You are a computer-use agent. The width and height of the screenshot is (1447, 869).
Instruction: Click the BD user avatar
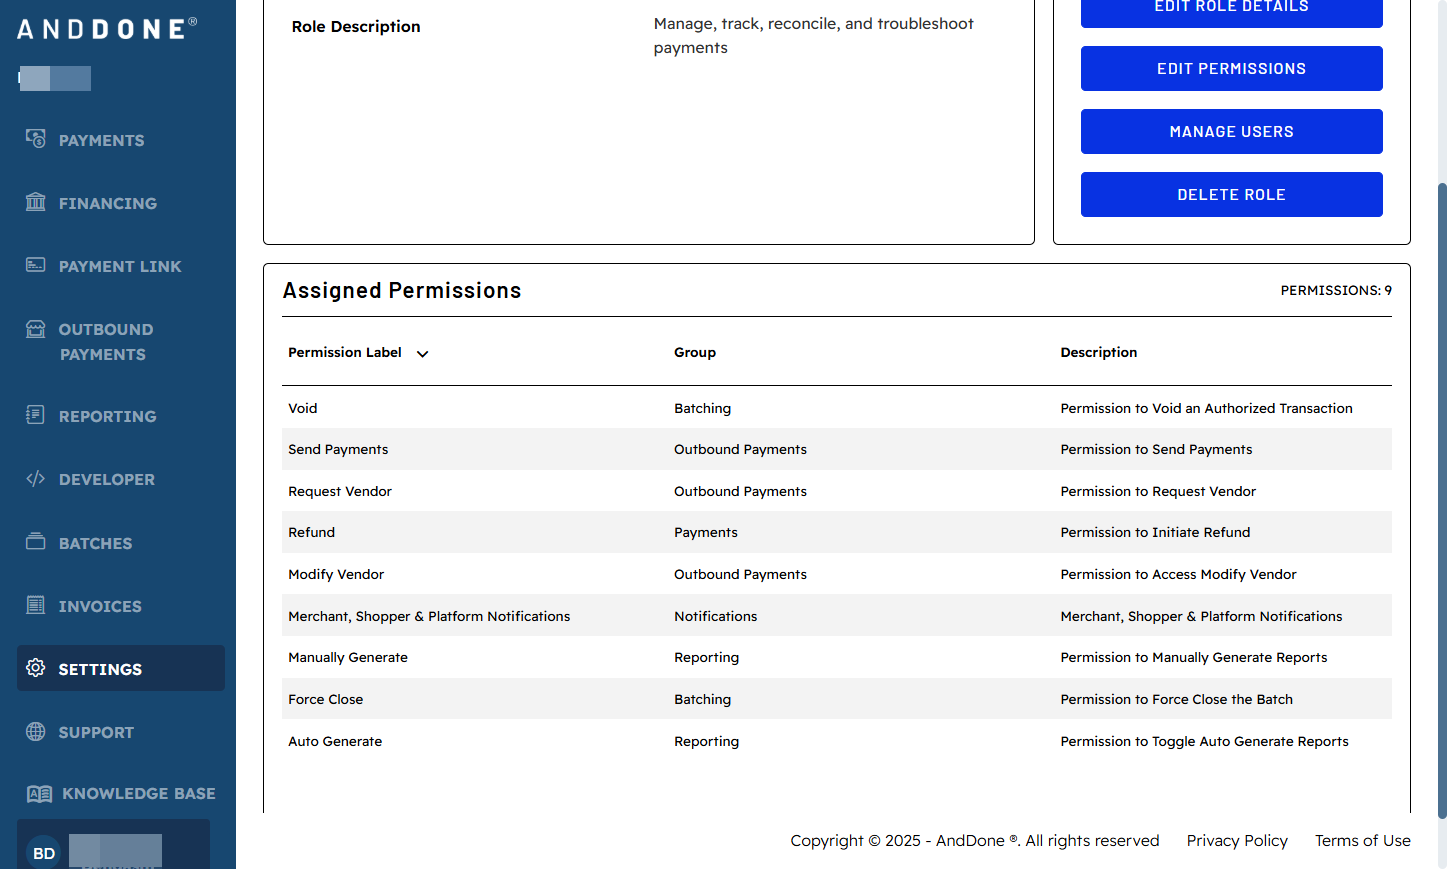[x=44, y=853]
